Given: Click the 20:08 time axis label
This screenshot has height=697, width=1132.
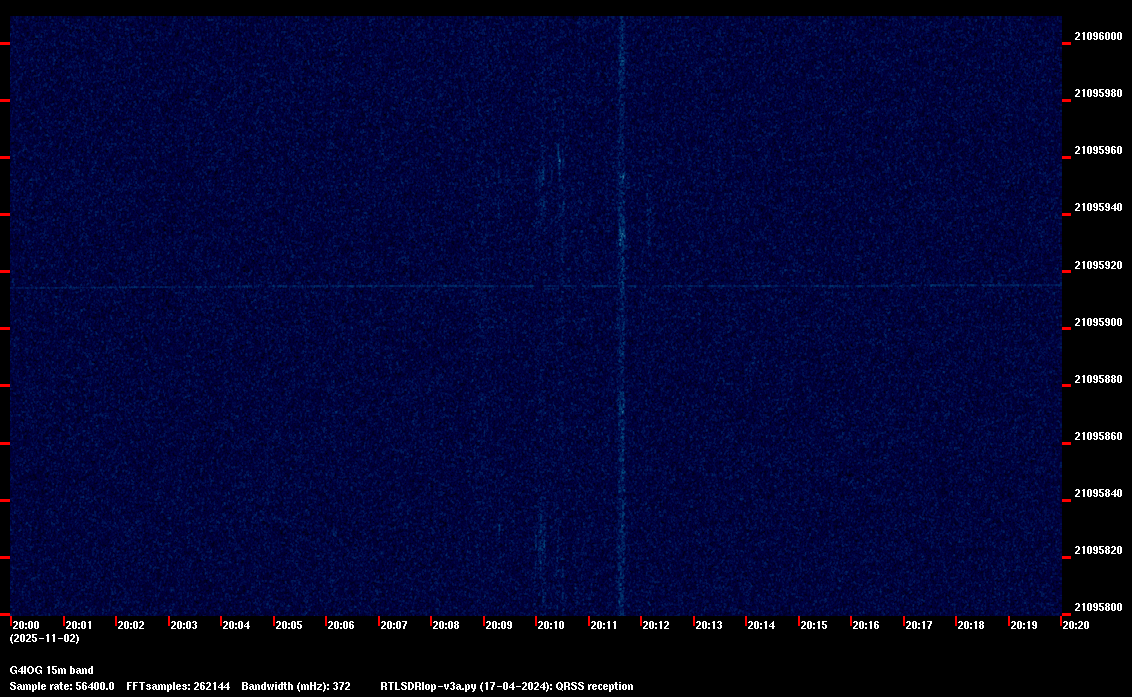Looking at the screenshot, I should pyautogui.click(x=446, y=625).
